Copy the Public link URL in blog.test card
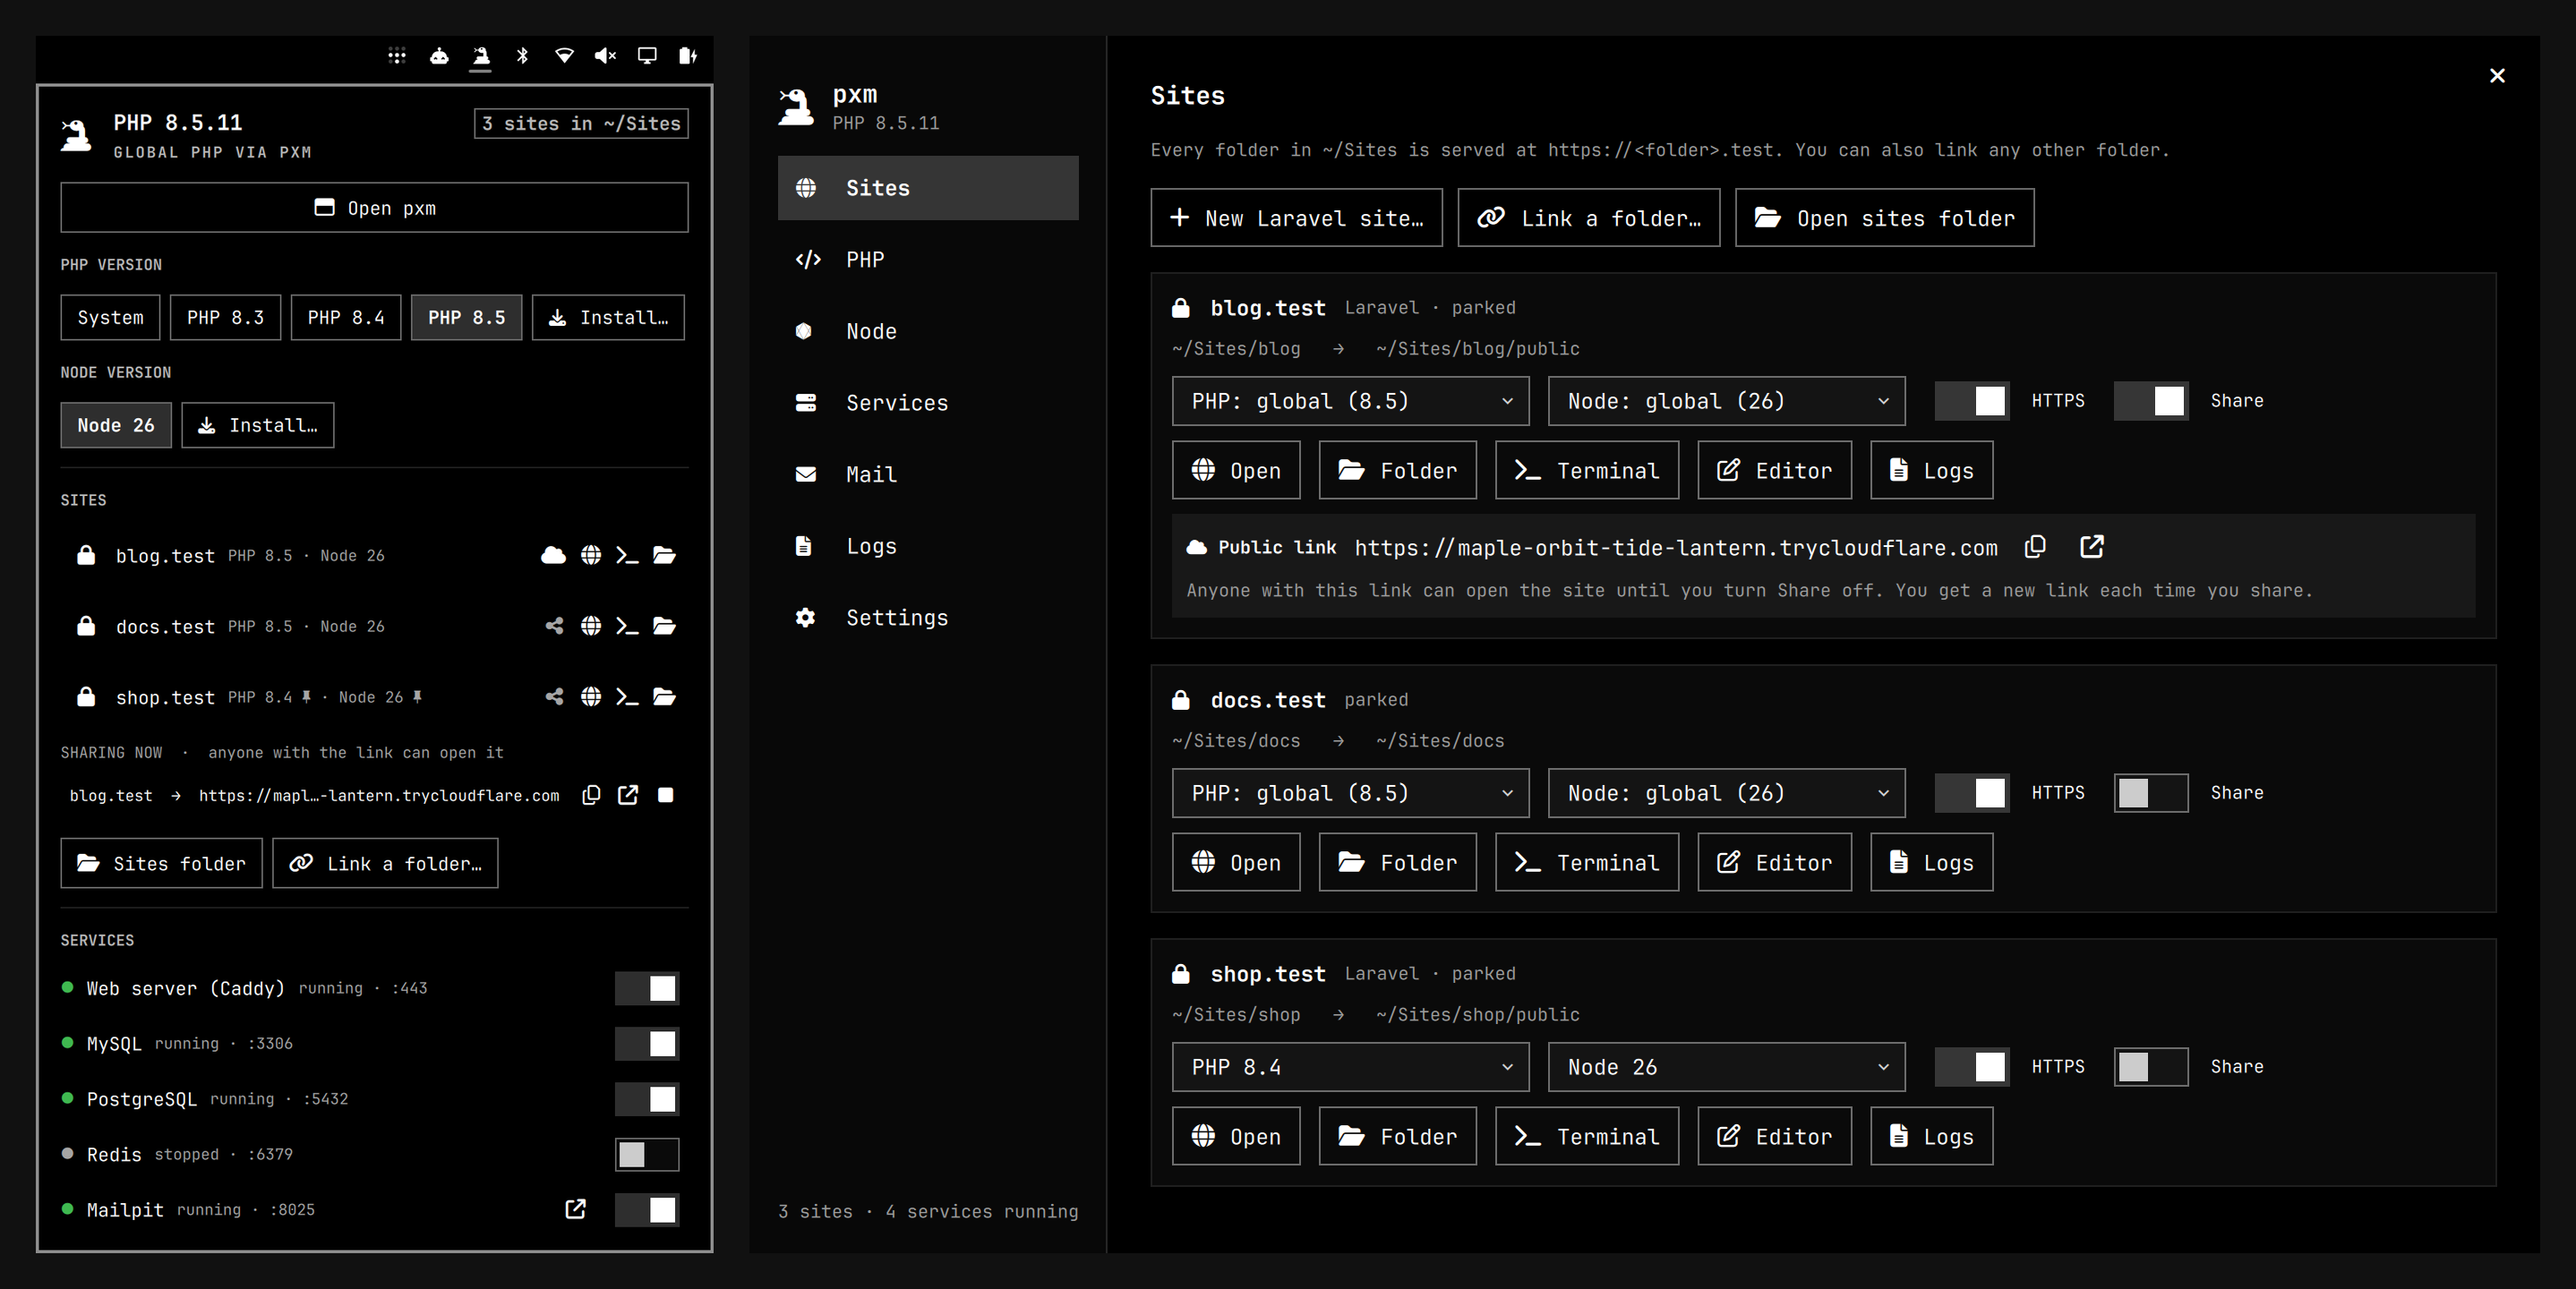 point(2035,547)
